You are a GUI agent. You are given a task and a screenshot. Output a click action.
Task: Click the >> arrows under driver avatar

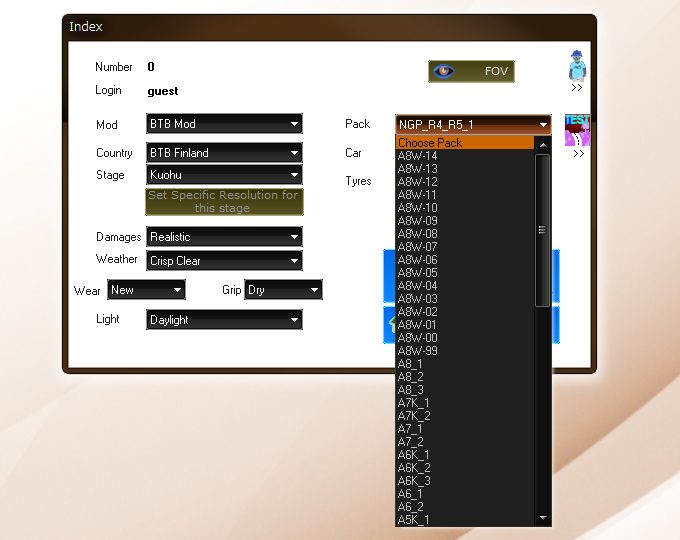pos(577,88)
